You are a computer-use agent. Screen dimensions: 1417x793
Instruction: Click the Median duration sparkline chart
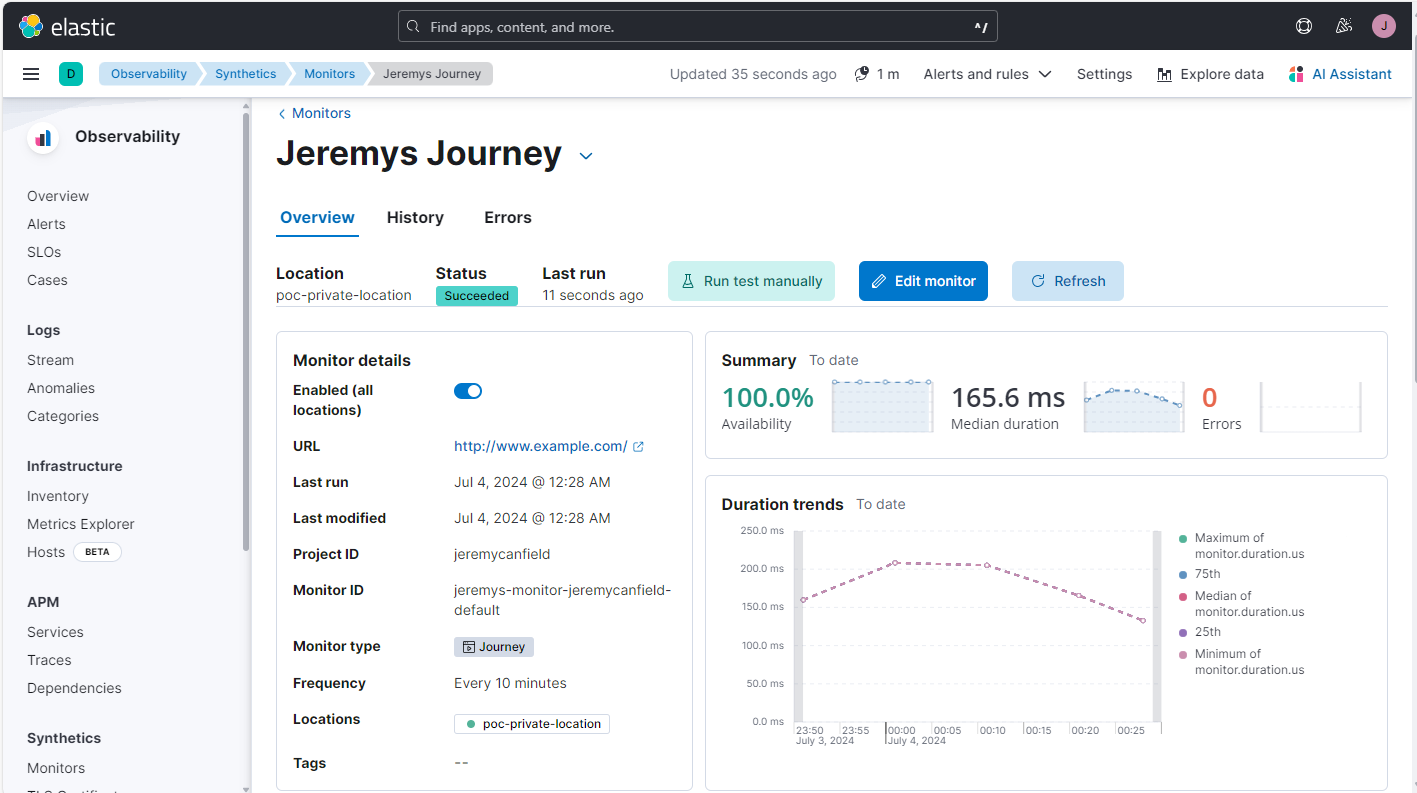tap(1134, 406)
